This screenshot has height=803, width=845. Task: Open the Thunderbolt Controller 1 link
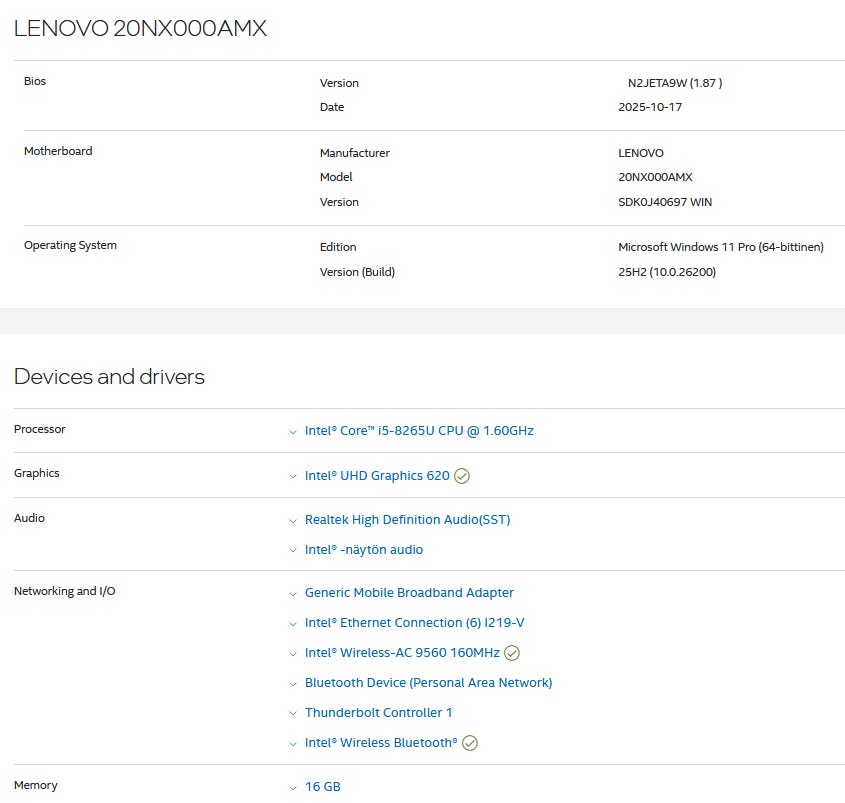(378, 713)
